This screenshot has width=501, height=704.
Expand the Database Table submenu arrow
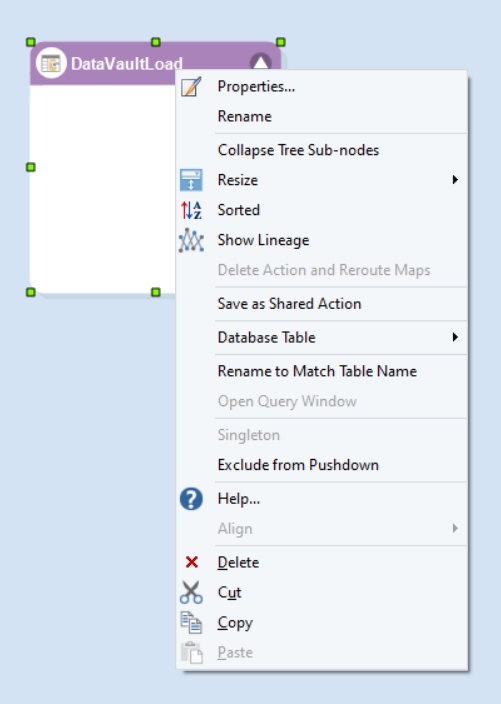click(455, 337)
